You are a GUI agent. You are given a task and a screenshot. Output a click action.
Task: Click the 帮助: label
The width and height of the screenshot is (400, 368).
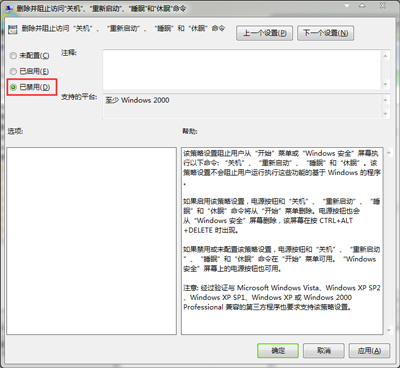pyautogui.click(x=190, y=131)
